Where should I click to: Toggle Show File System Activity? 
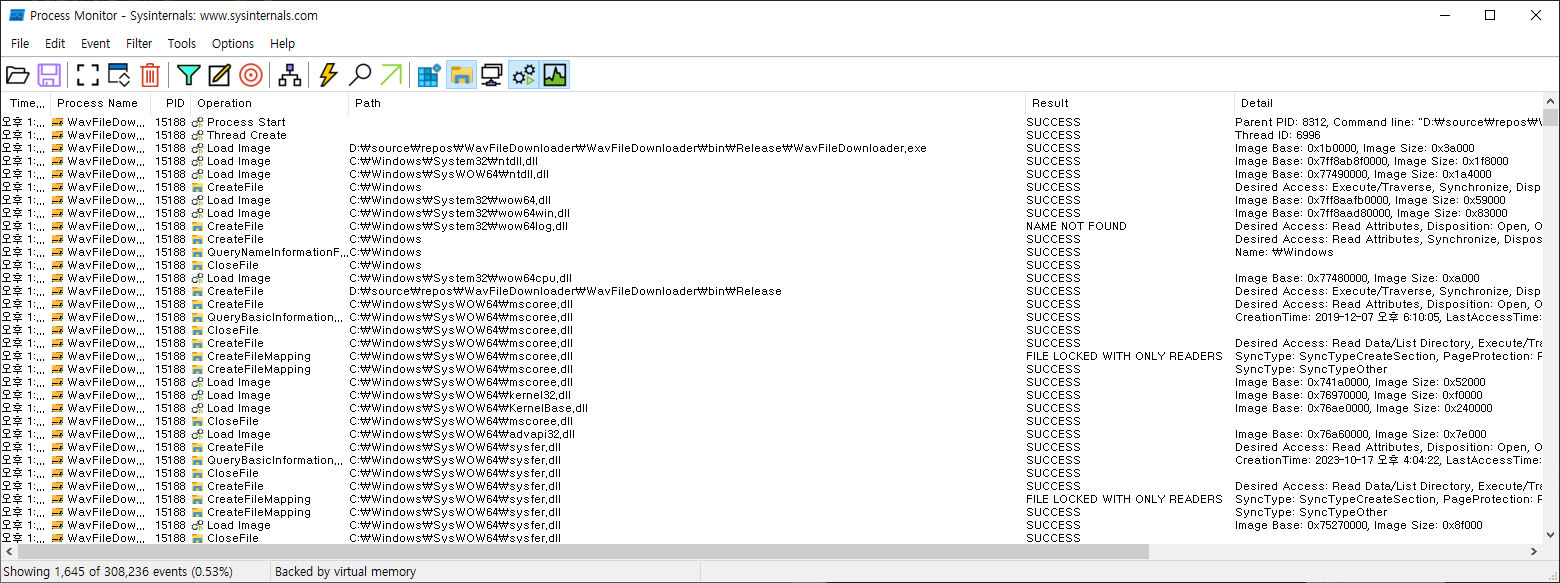461,75
